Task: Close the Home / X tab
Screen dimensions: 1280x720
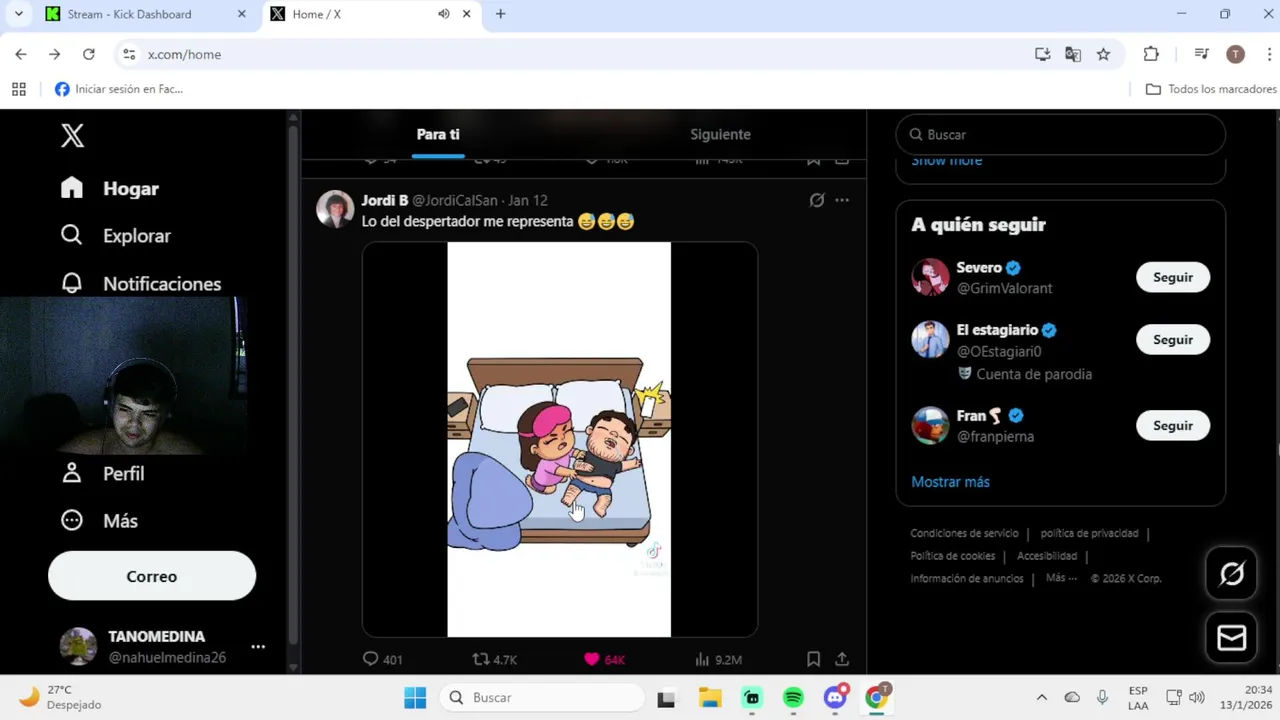Action: 466,14
